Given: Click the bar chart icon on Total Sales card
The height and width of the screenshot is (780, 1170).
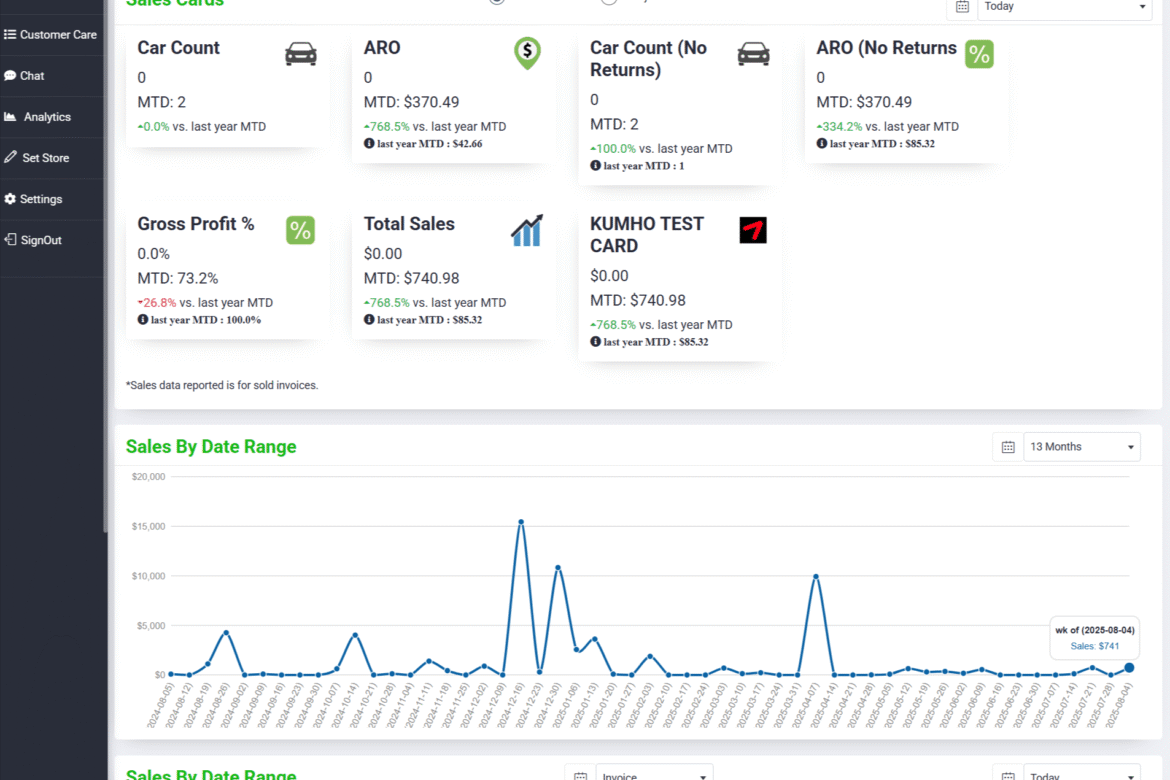Looking at the screenshot, I should [x=527, y=230].
